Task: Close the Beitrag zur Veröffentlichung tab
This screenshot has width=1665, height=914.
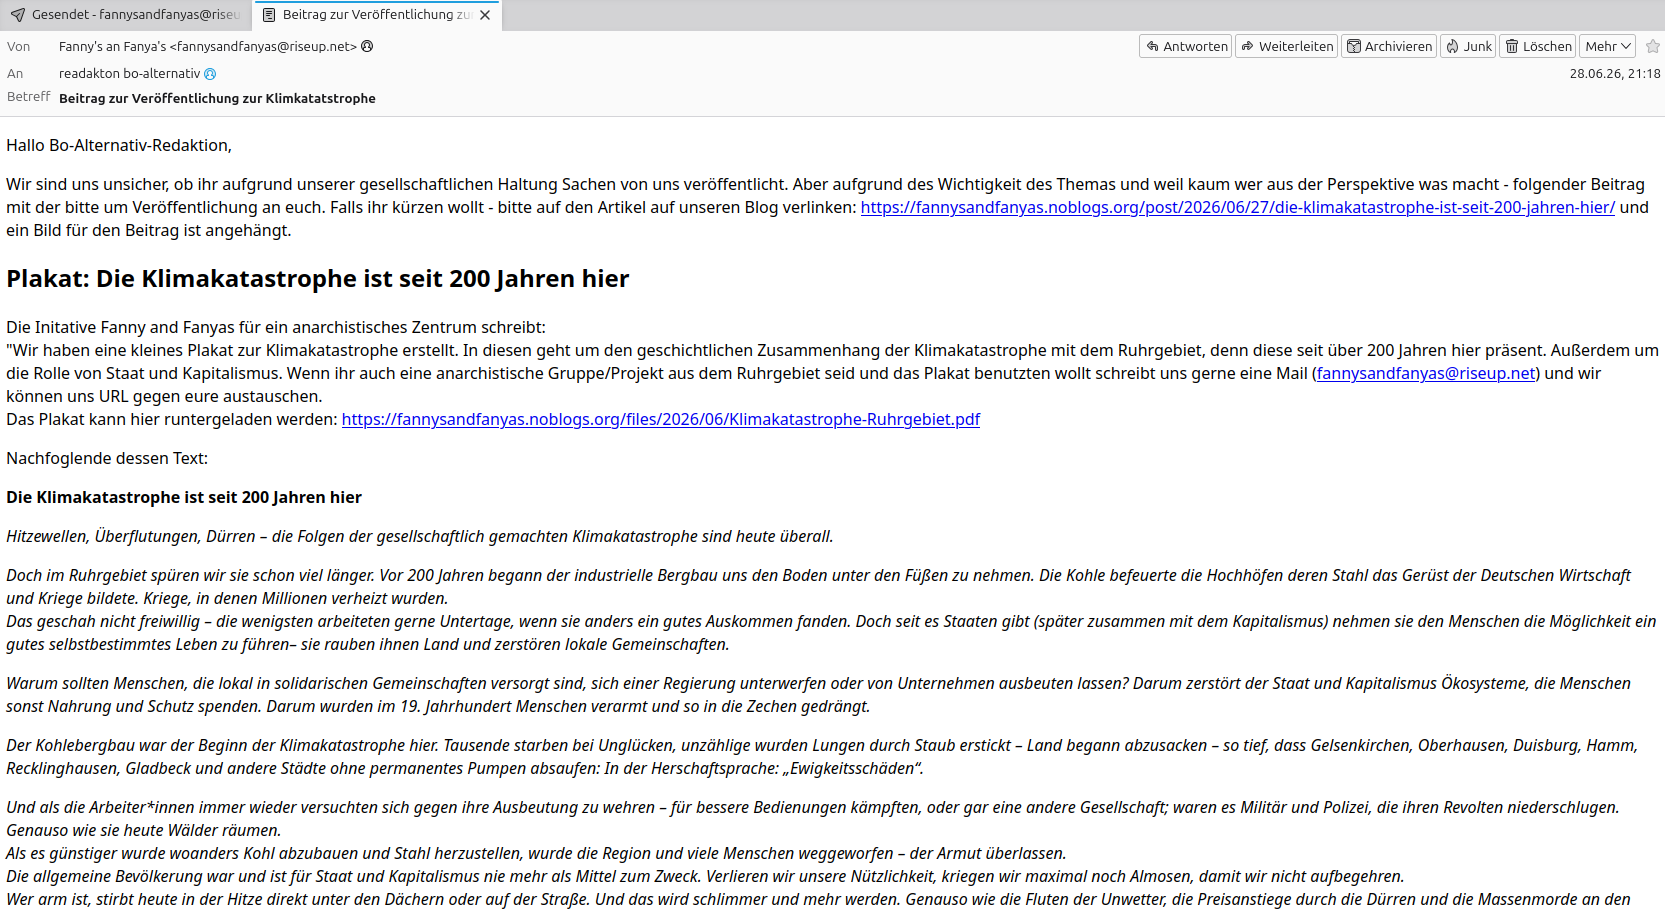Action: [x=485, y=15]
